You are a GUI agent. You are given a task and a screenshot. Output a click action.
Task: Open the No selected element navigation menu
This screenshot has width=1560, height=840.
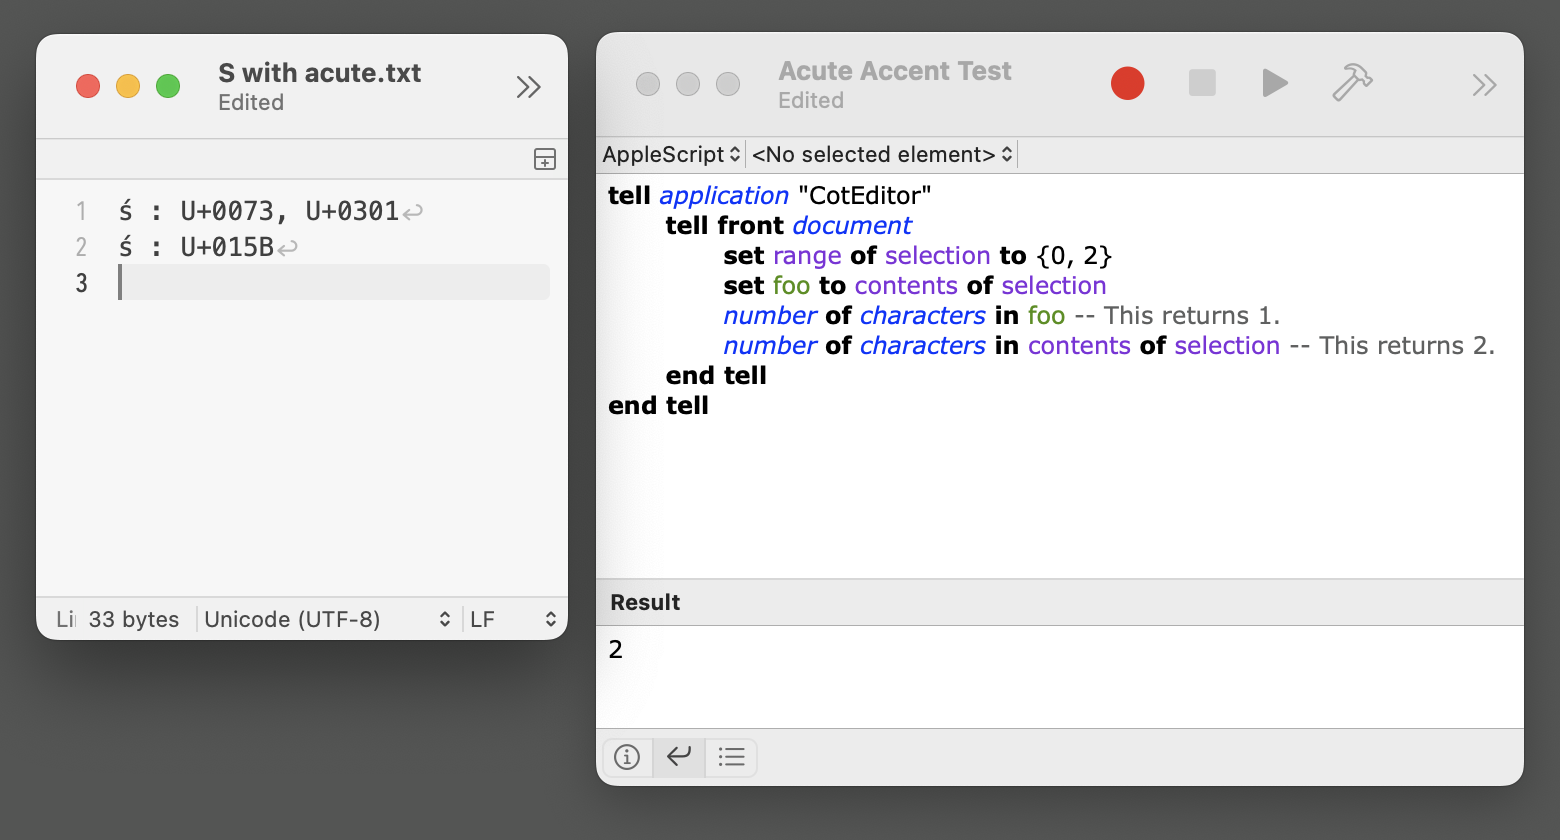pos(880,154)
